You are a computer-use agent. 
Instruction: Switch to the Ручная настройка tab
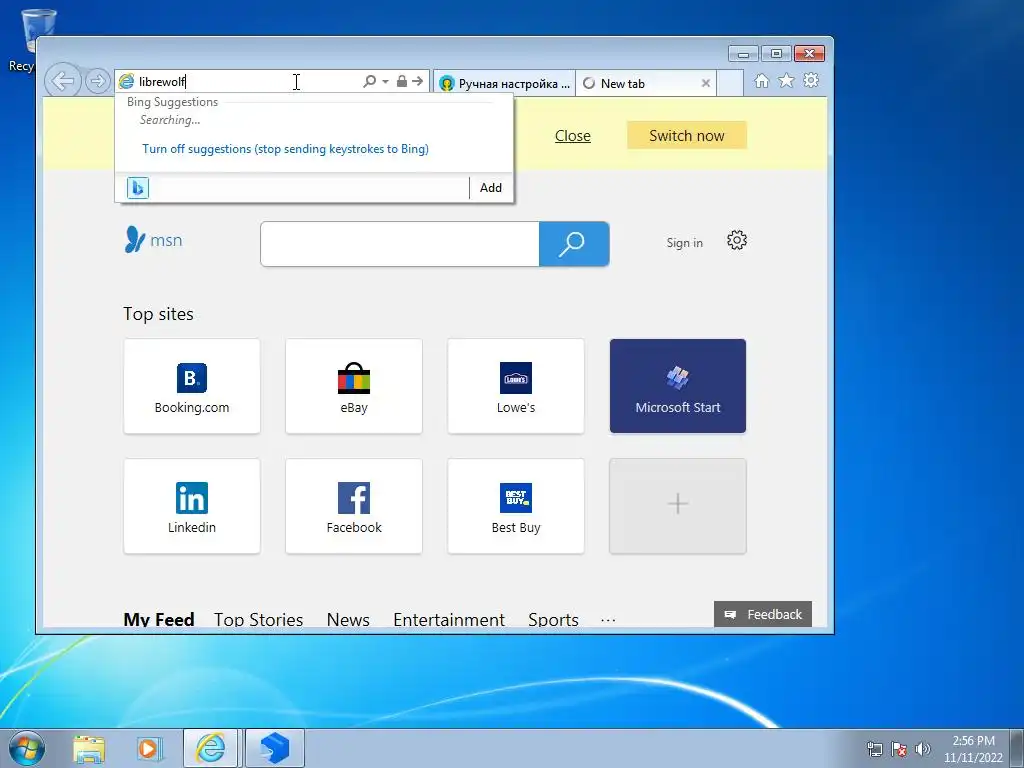[x=504, y=84]
